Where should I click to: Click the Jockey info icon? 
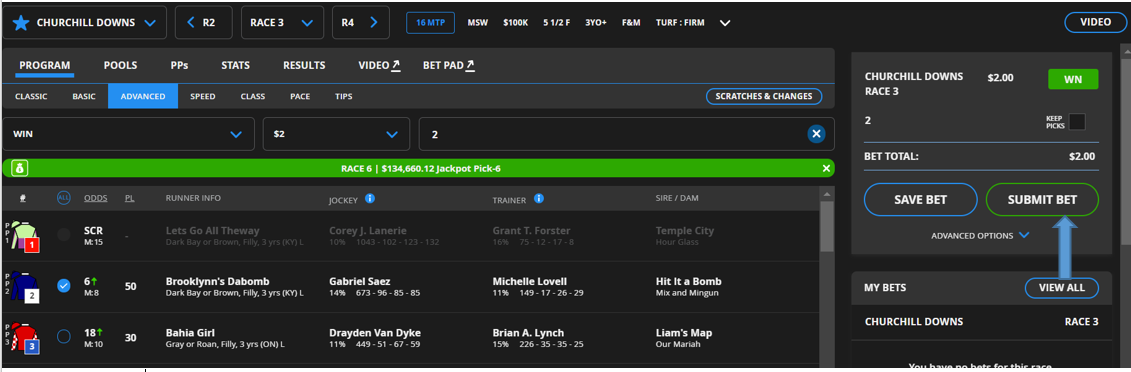coord(370,198)
